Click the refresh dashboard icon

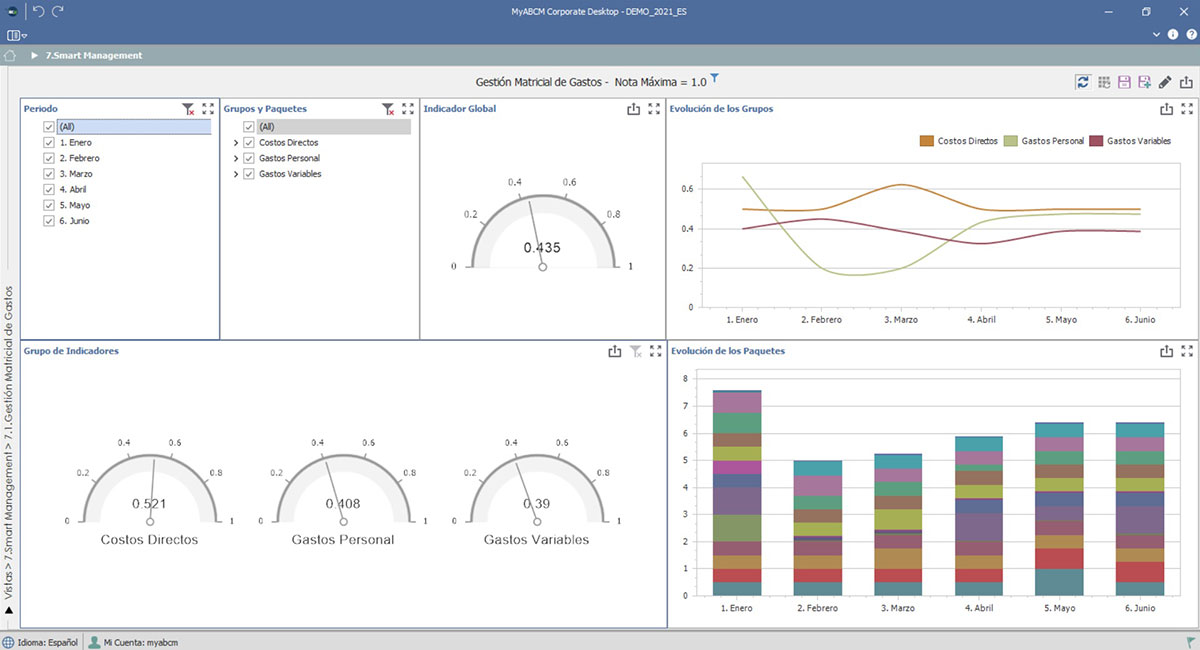[x=1083, y=82]
